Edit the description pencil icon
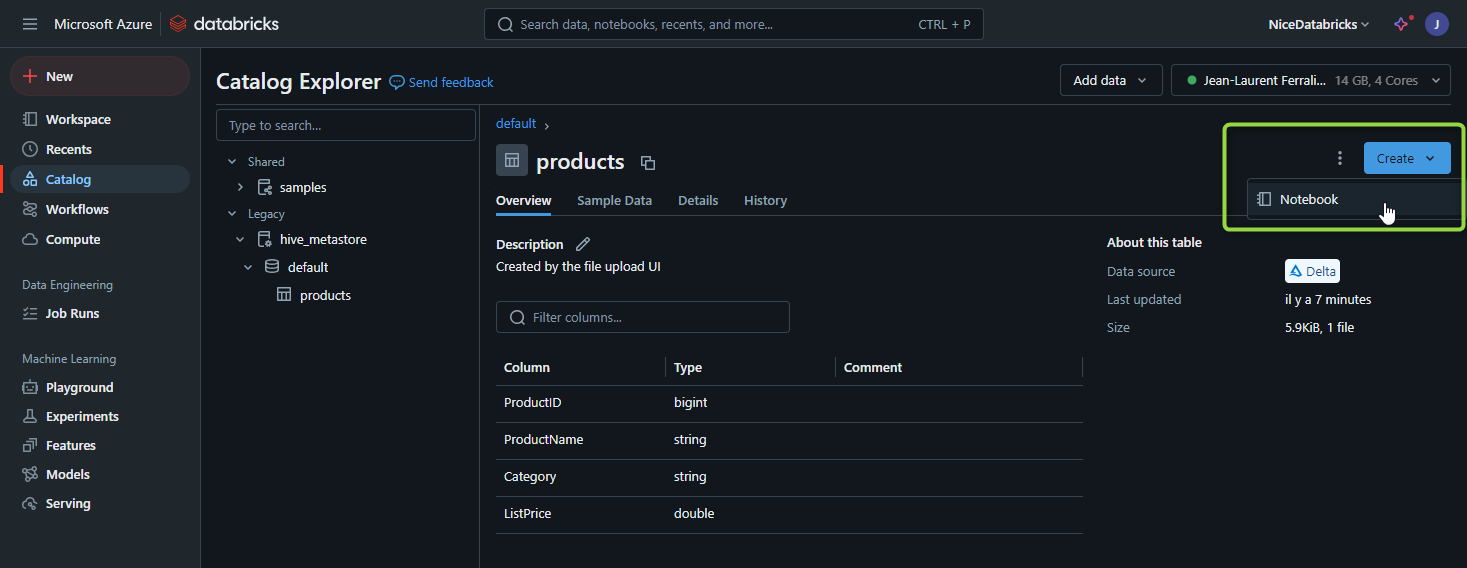The width and height of the screenshot is (1467, 568). (584, 244)
